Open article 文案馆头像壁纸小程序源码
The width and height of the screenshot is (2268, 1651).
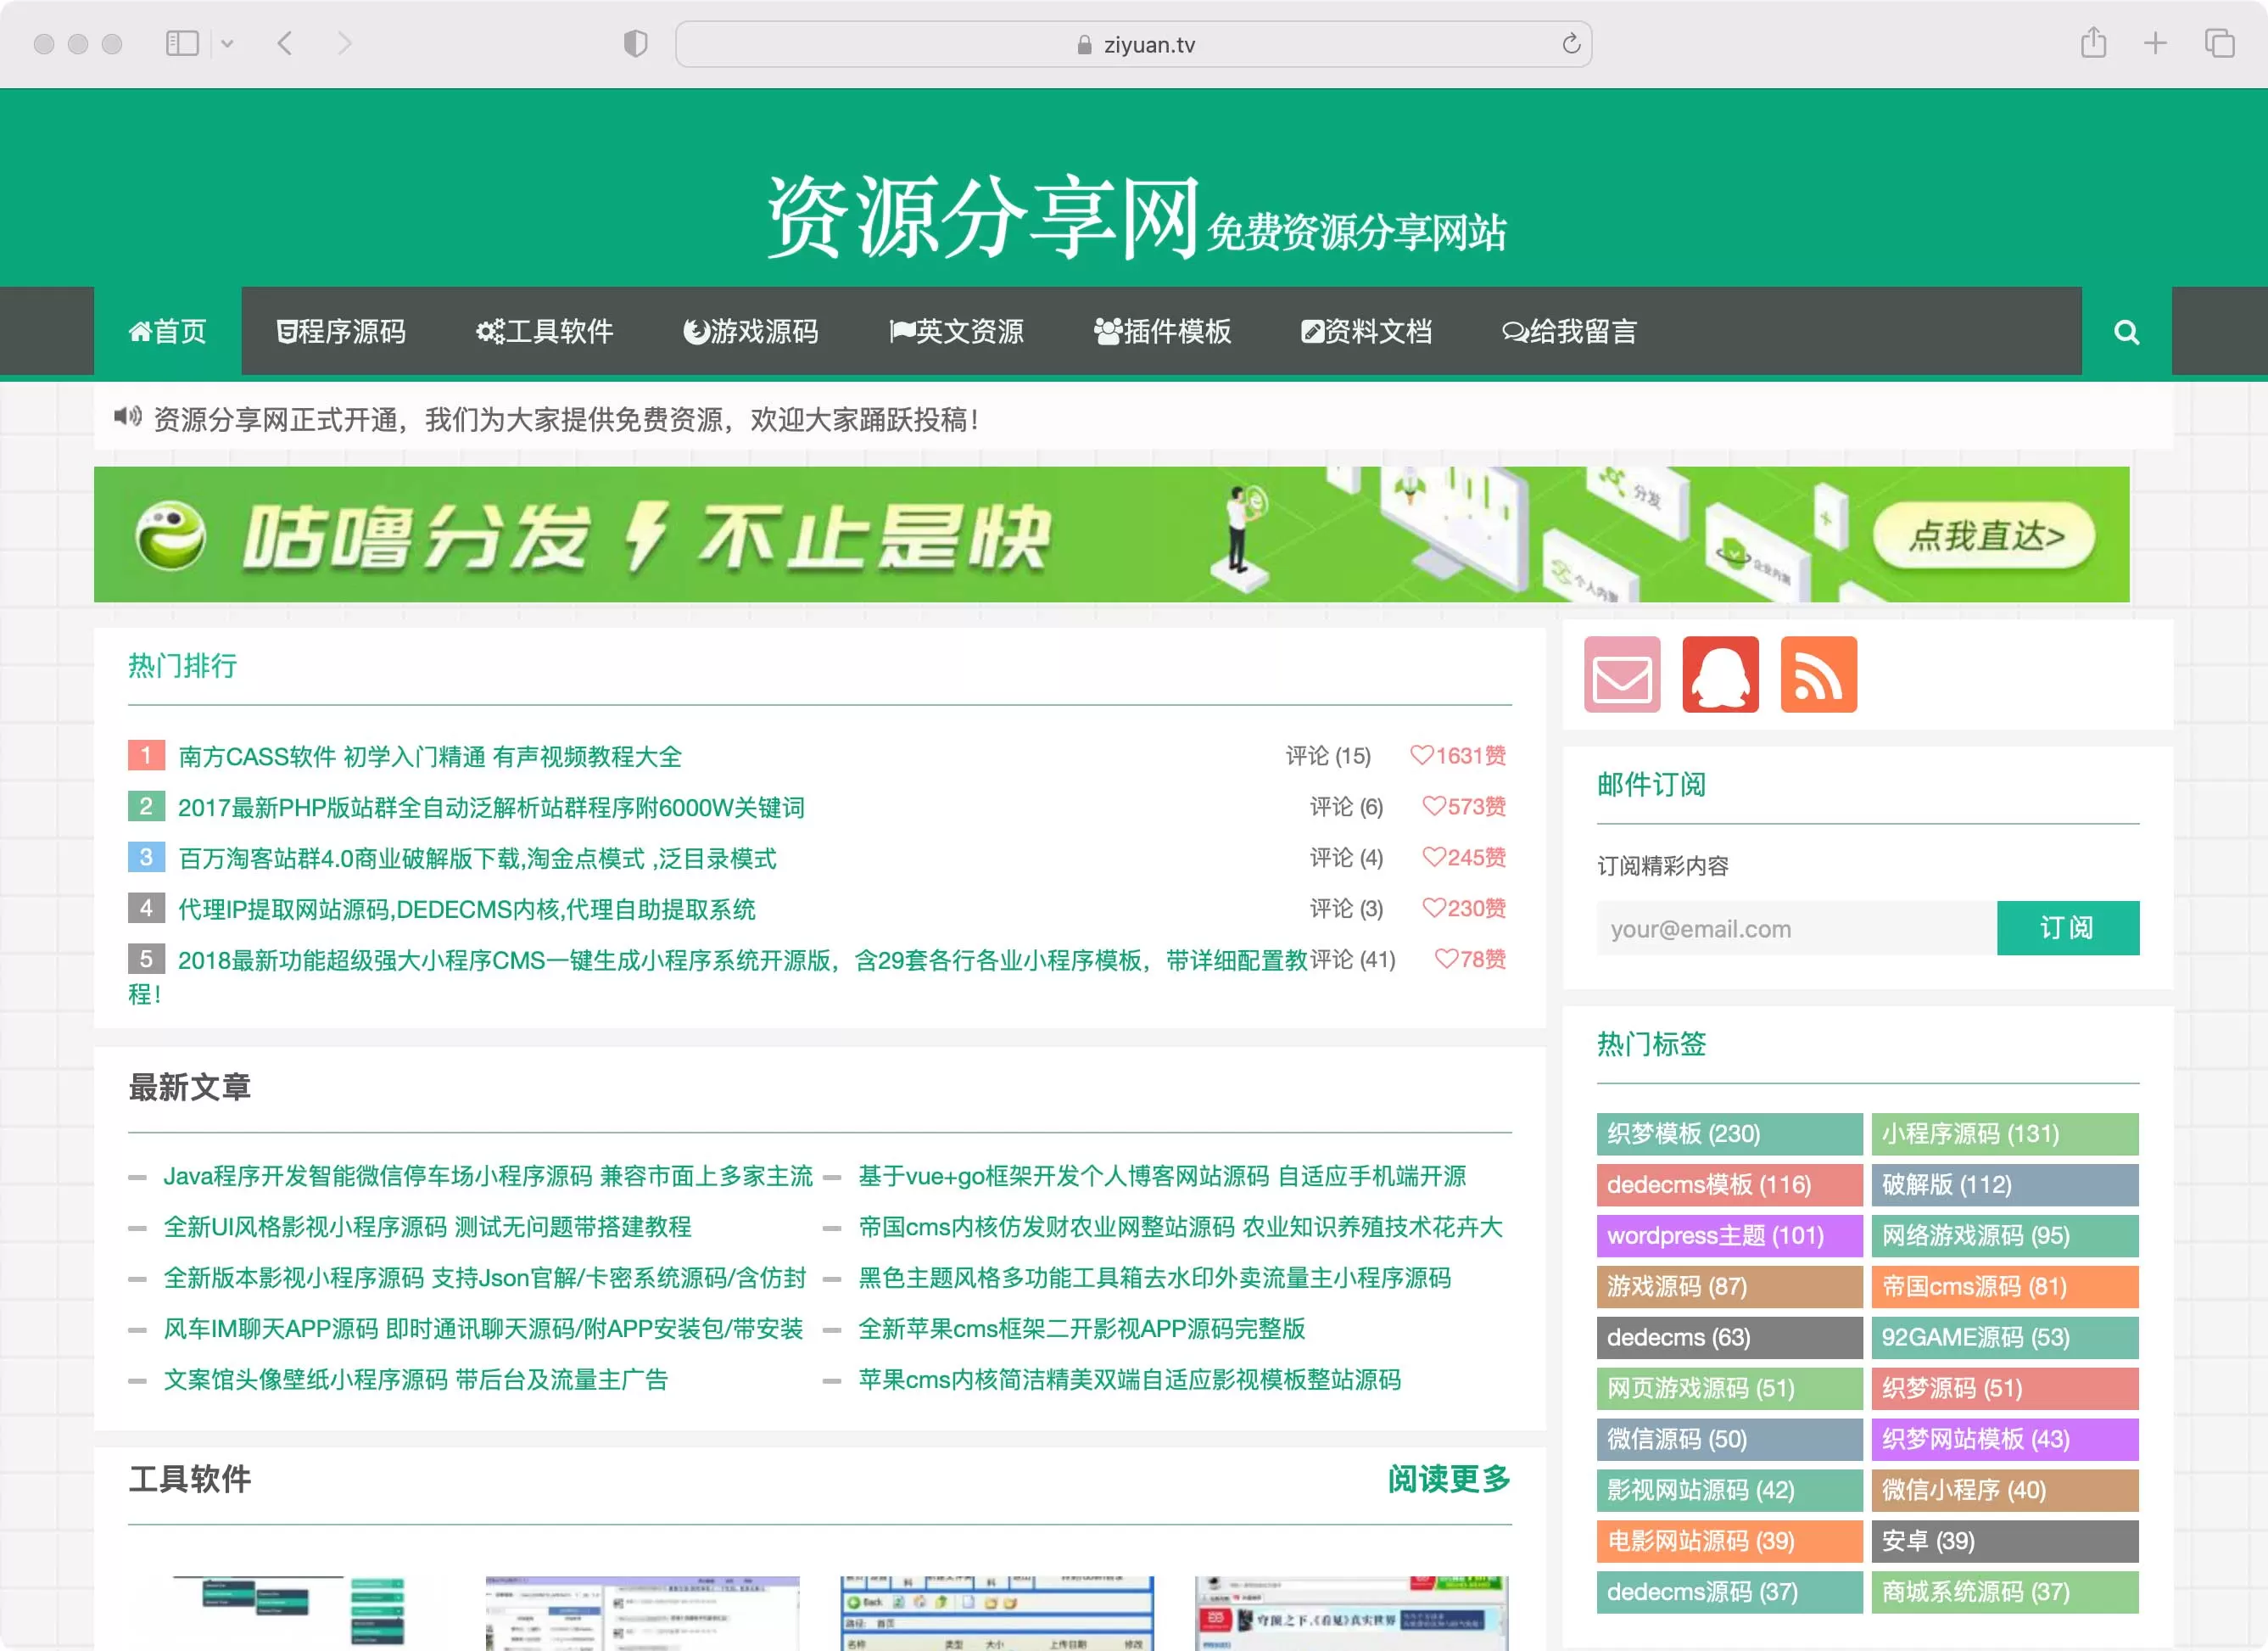tap(415, 1381)
